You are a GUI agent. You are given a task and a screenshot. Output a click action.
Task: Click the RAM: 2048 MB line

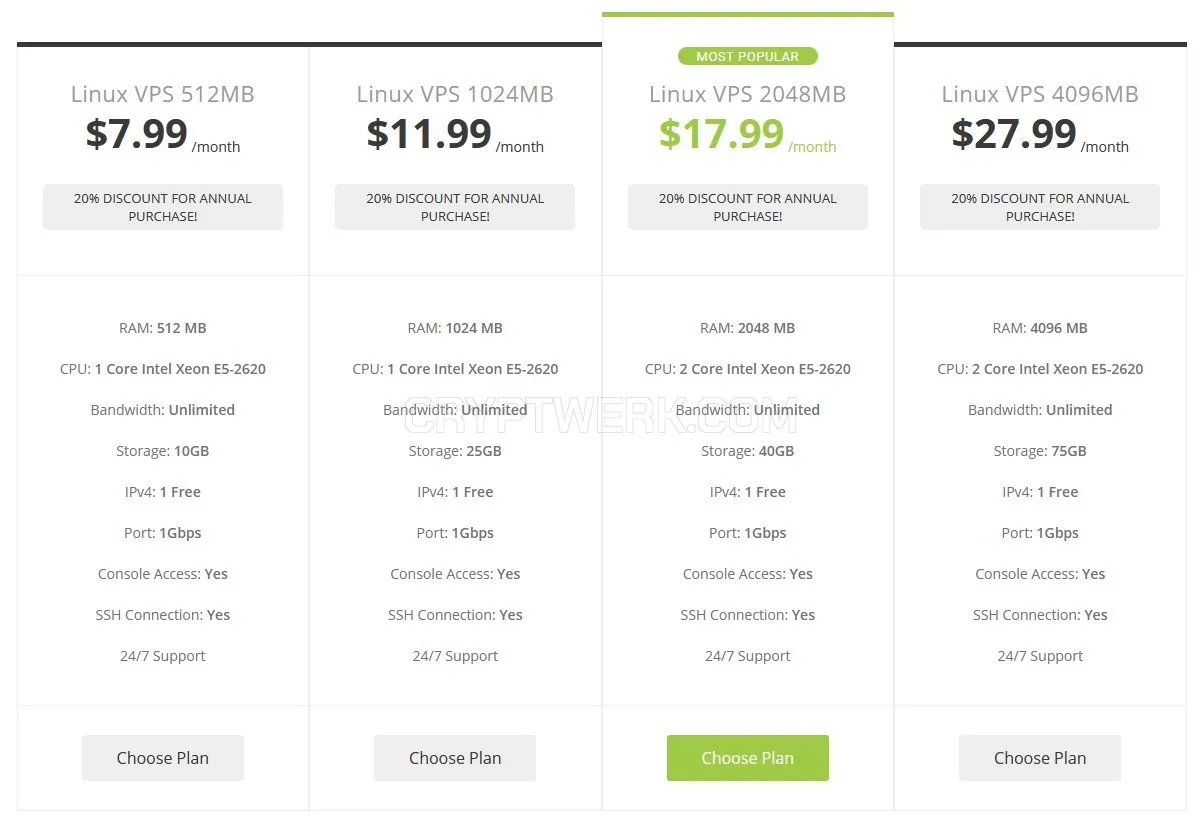click(748, 328)
